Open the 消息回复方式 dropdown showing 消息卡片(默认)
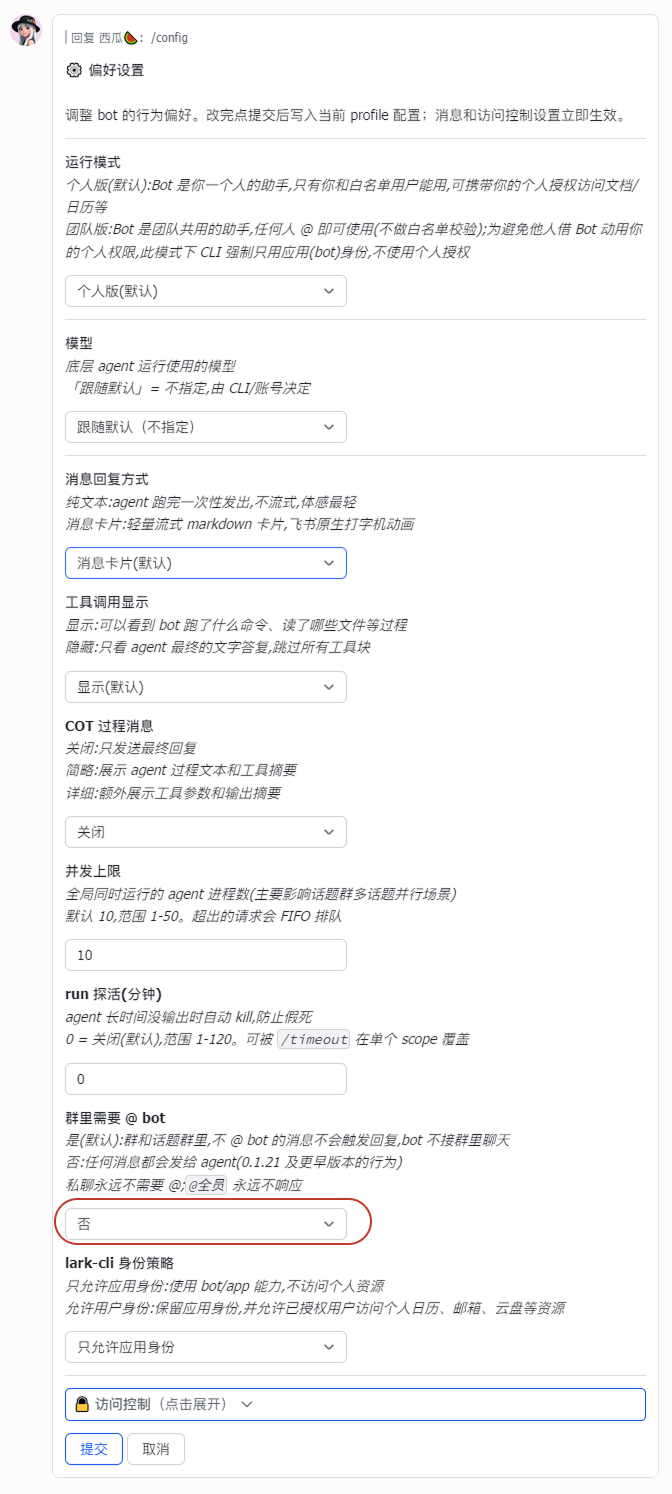 tap(206, 563)
